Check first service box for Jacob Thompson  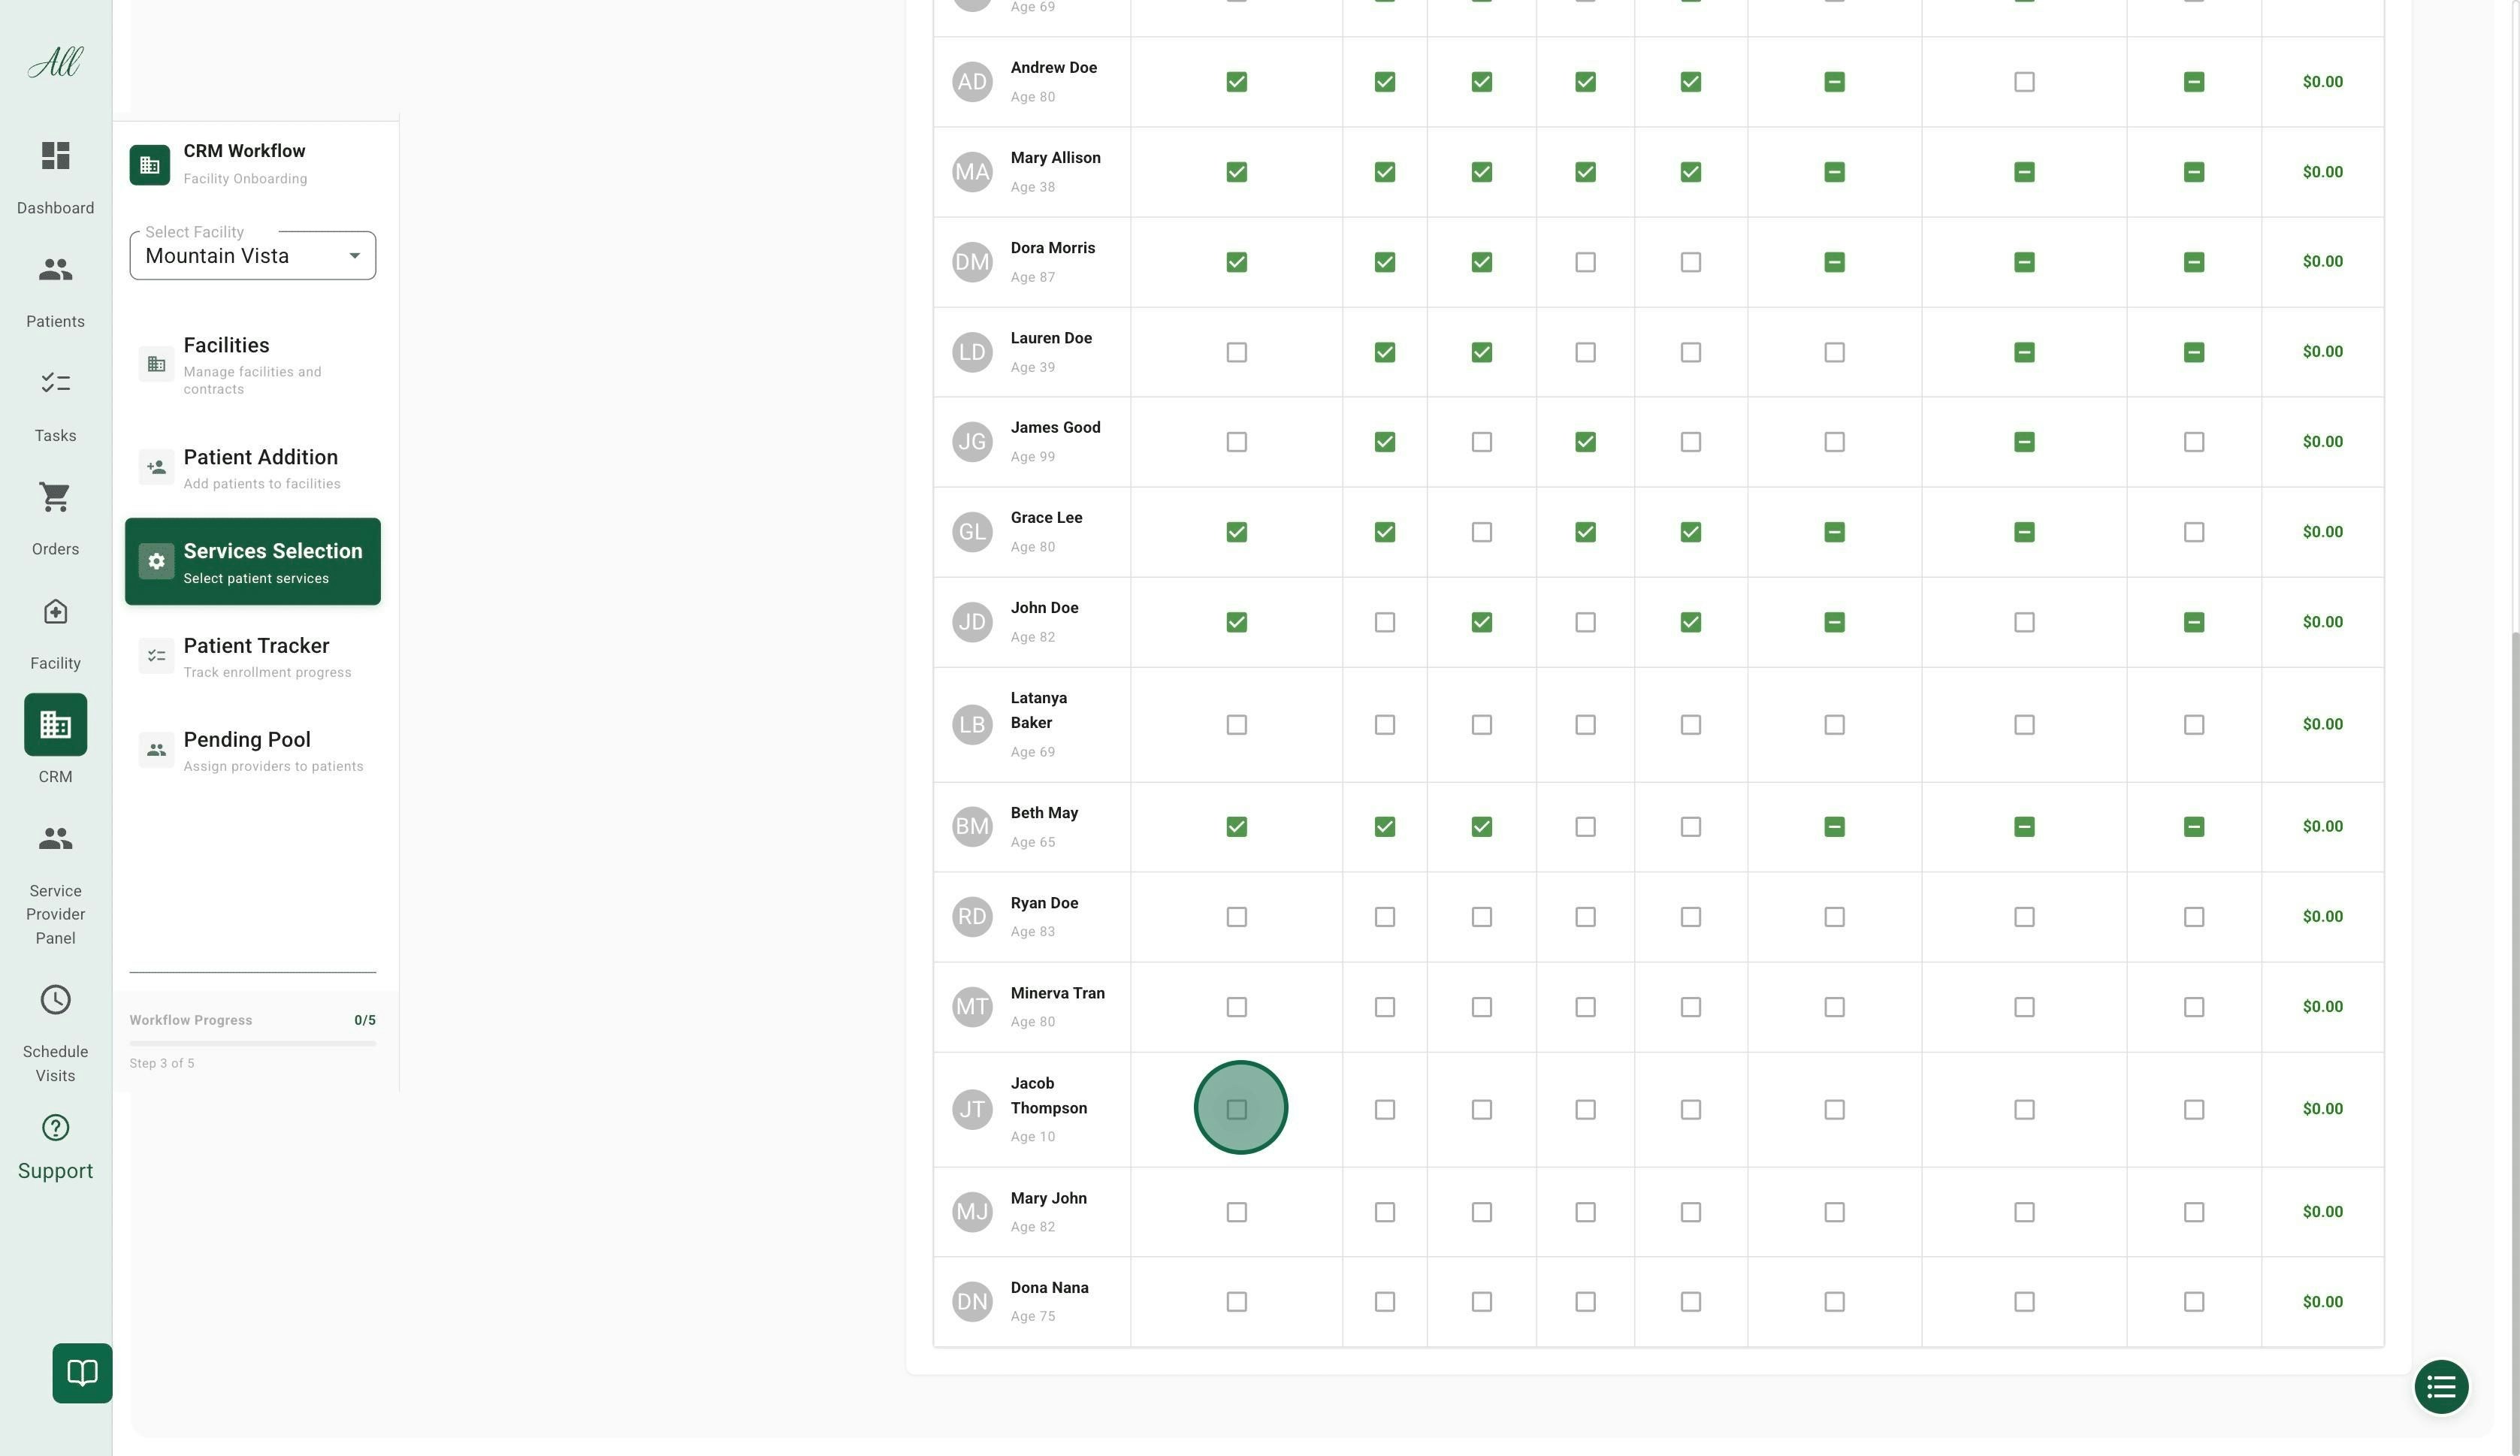coord(1236,1109)
